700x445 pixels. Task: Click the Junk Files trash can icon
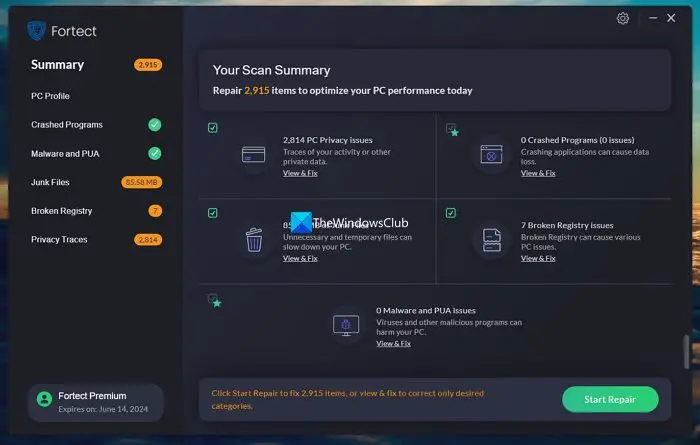point(254,240)
